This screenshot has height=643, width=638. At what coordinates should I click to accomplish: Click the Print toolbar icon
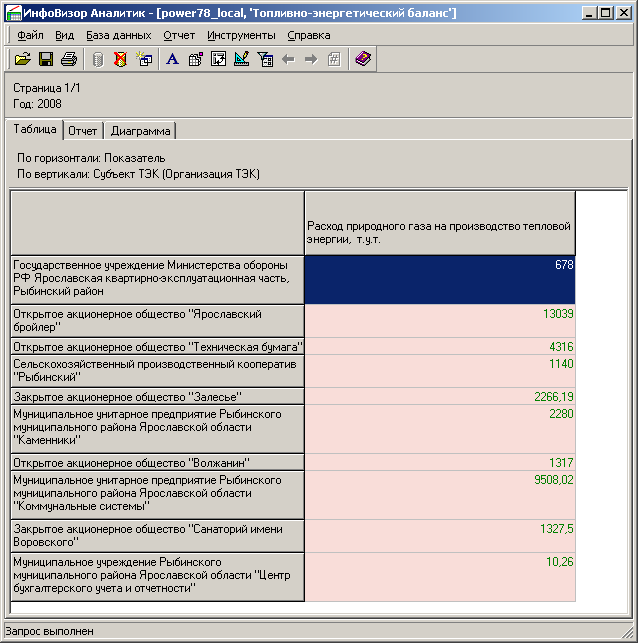[x=69, y=59]
